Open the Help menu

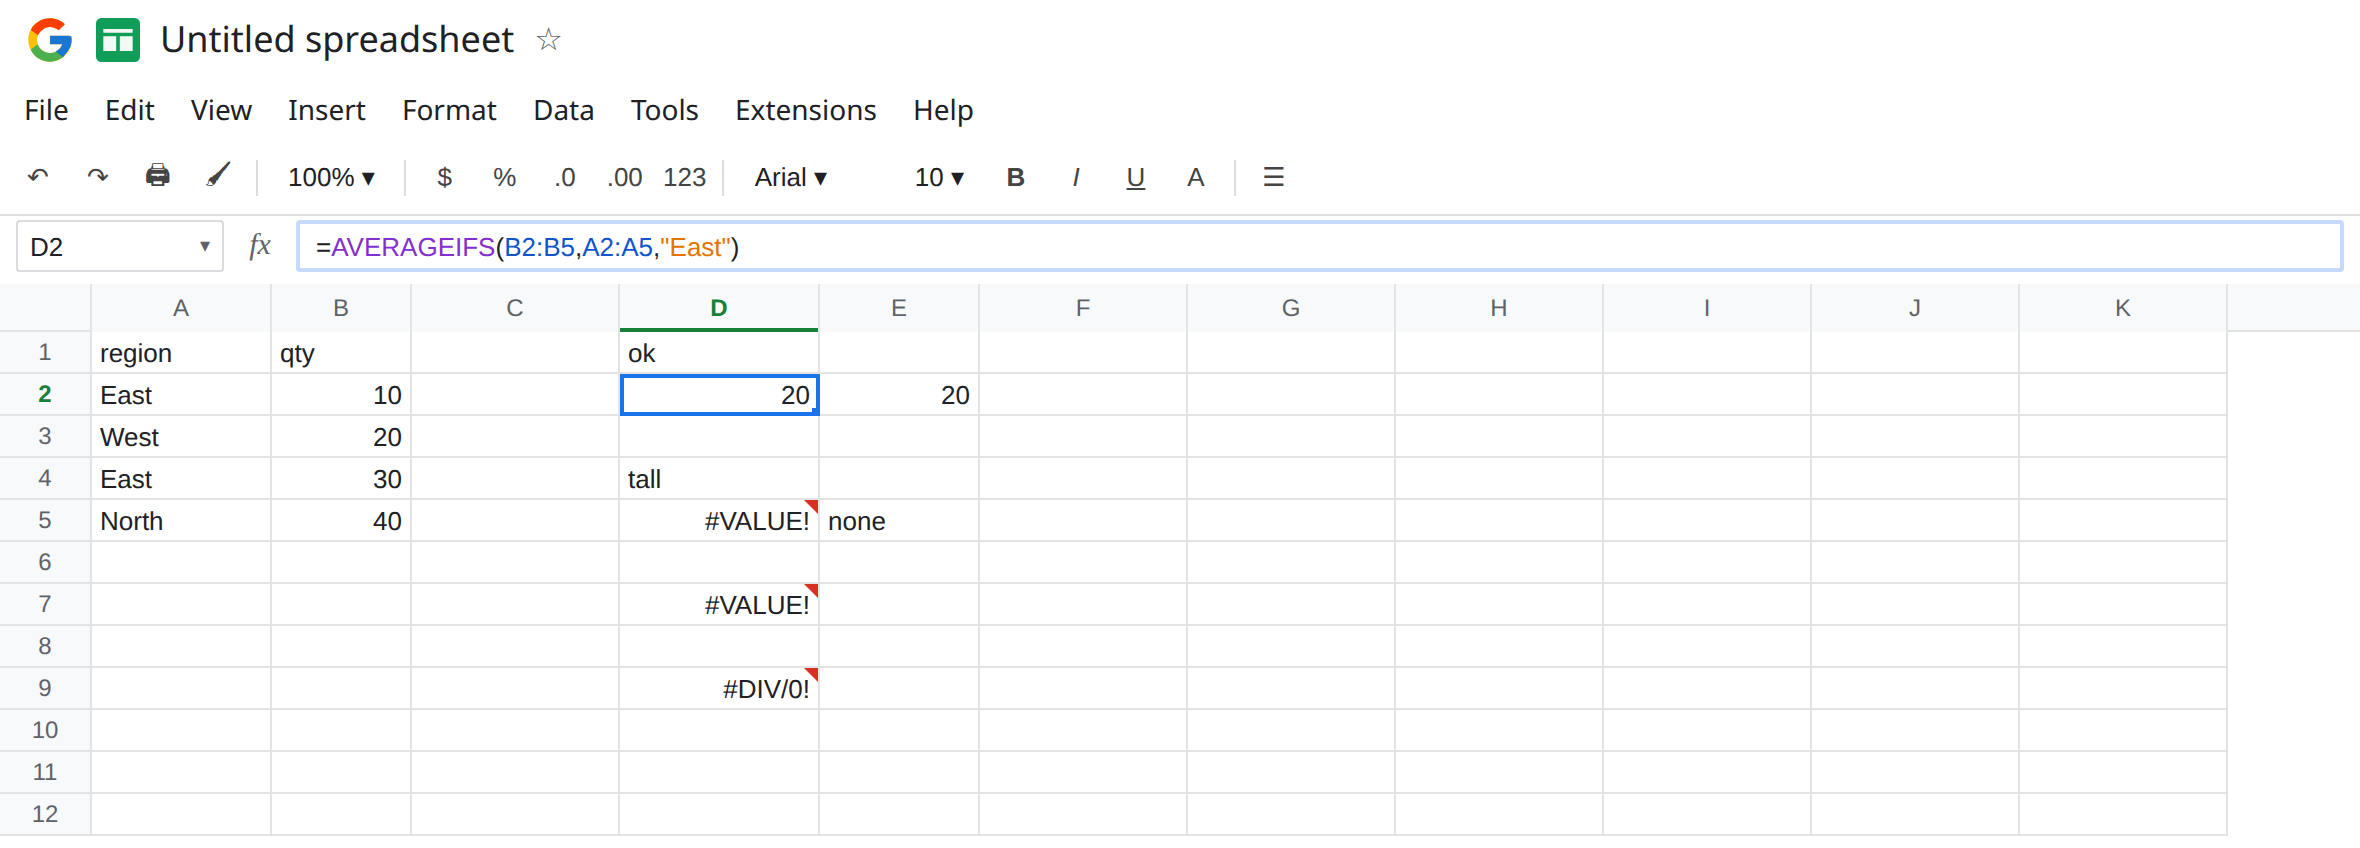pyautogui.click(x=943, y=110)
